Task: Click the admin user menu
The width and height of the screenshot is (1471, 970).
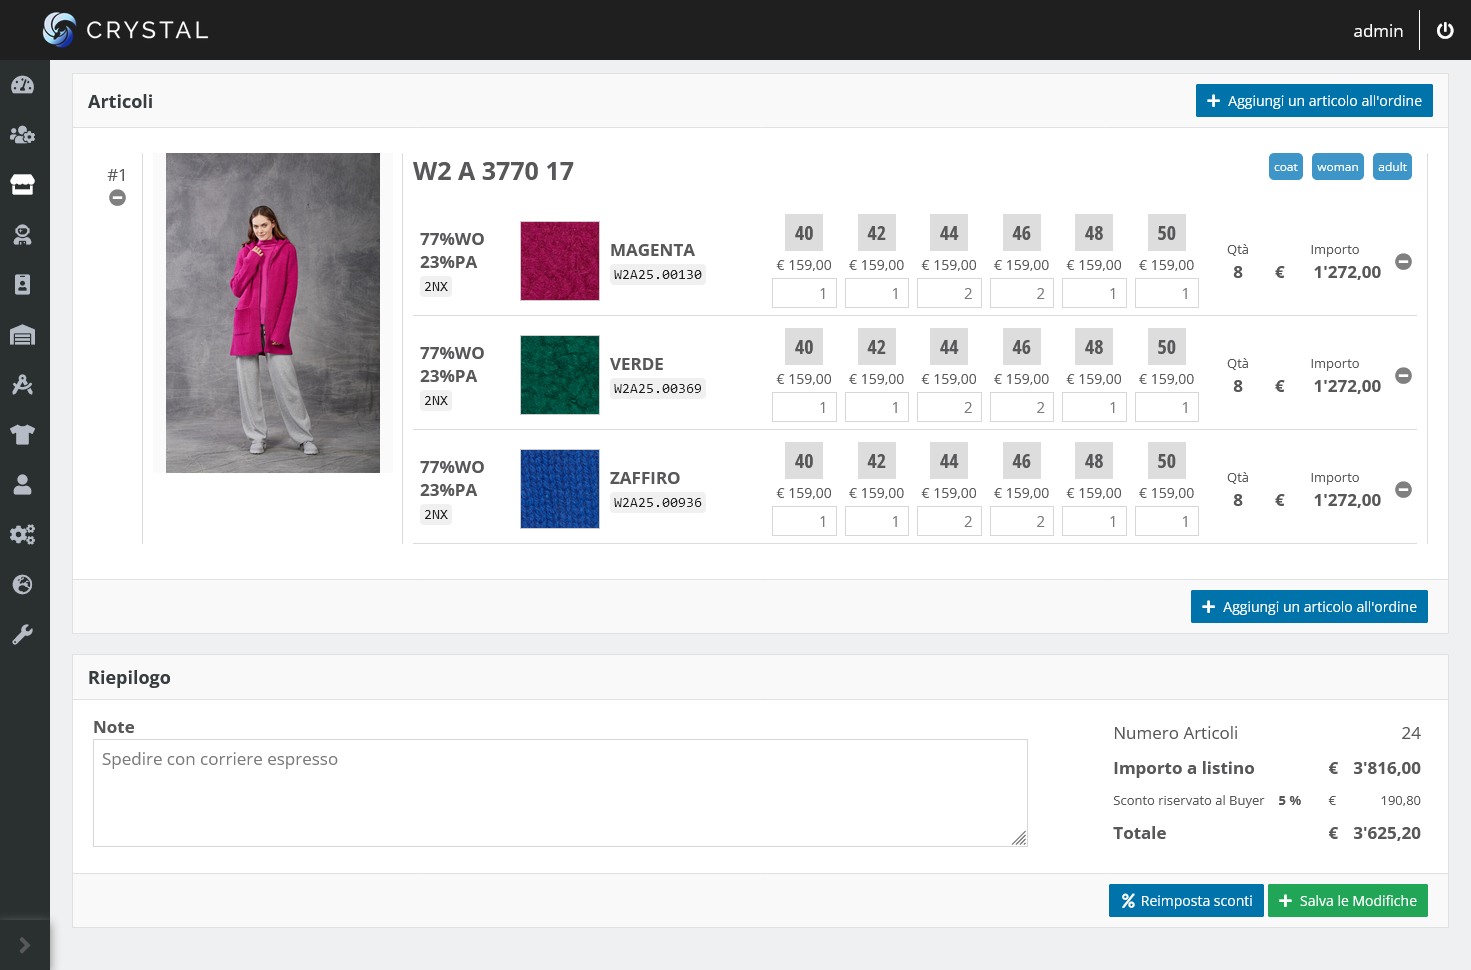Action: [x=1377, y=31]
